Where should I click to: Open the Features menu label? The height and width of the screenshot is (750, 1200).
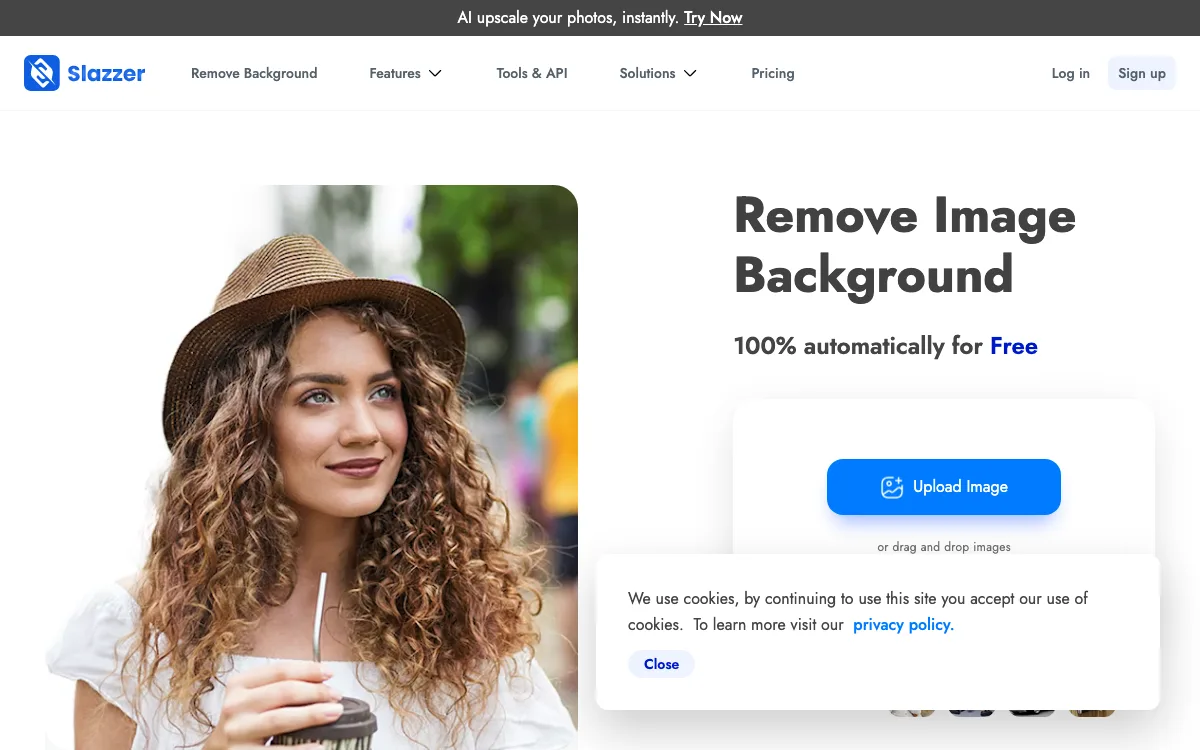pyautogui.click(x=395, y=73)
